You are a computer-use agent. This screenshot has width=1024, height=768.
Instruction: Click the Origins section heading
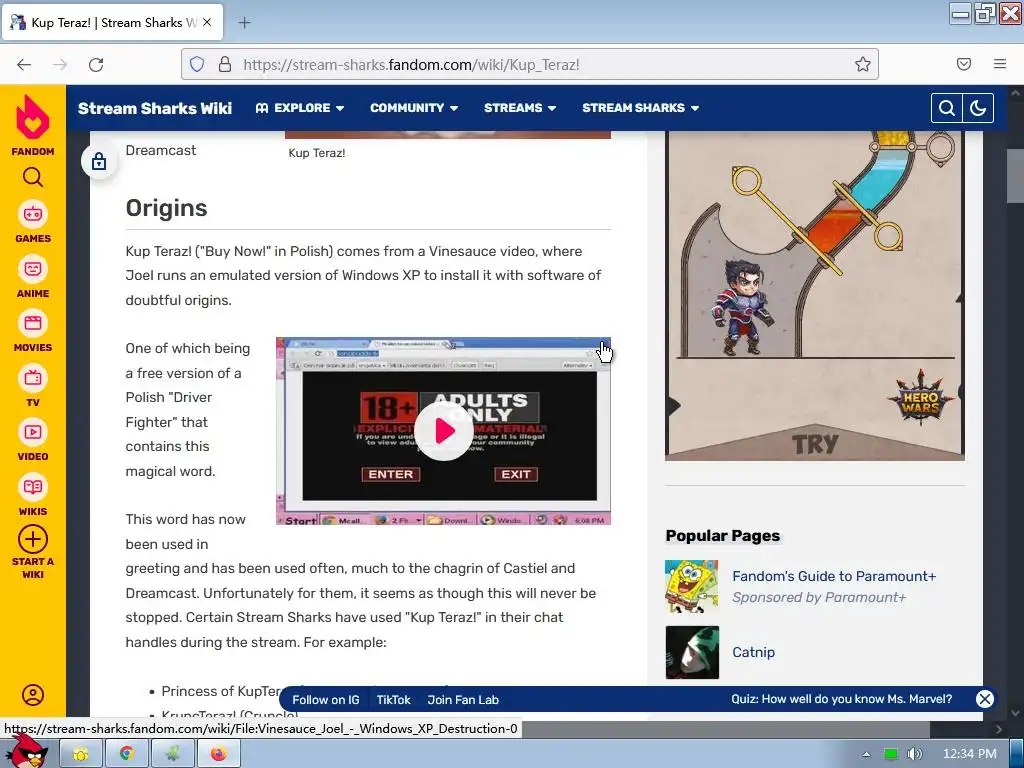(167, 208)
